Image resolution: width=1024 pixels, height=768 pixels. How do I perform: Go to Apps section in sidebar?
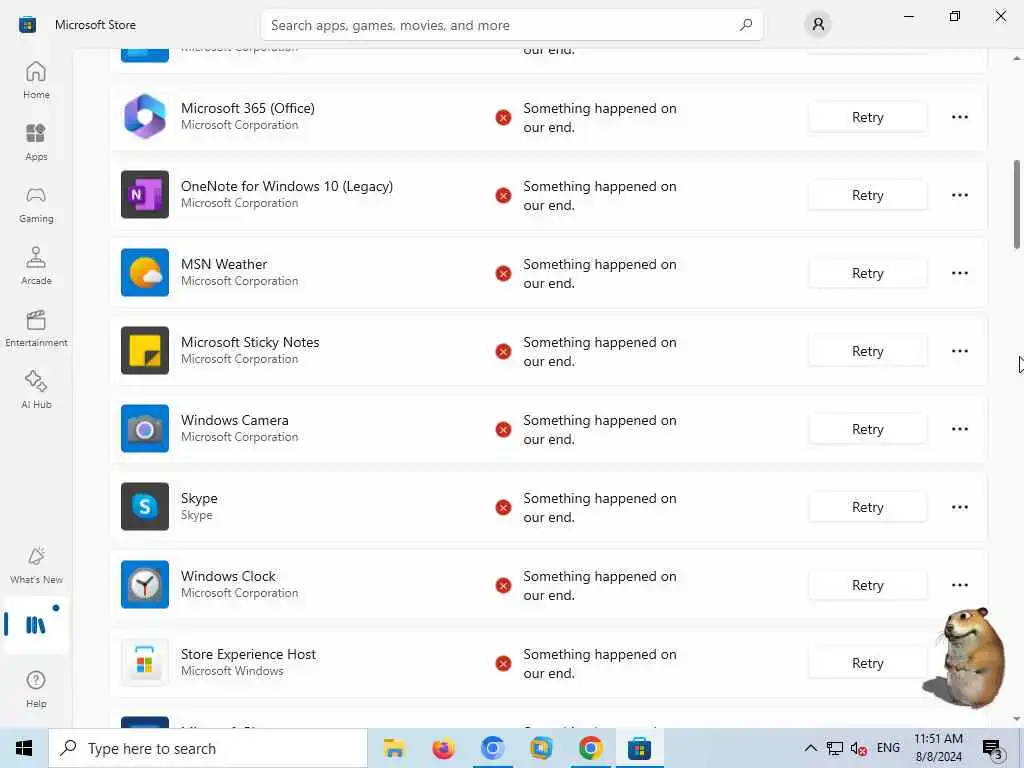[36, 142]
